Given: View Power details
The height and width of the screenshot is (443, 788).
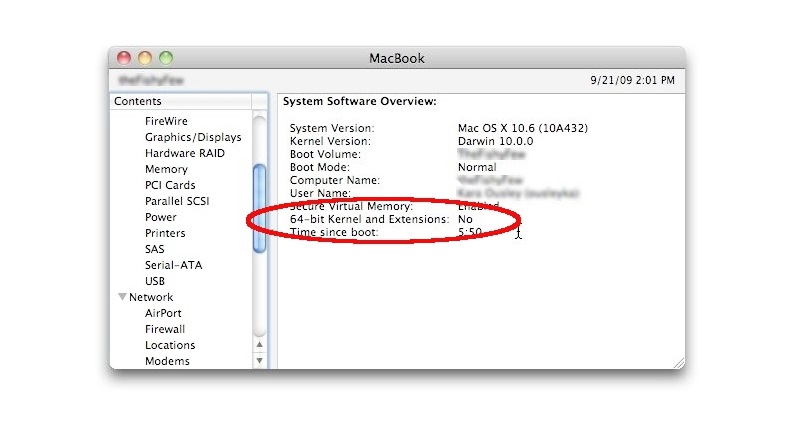Looking at the screenshot, I should [161, 217].
